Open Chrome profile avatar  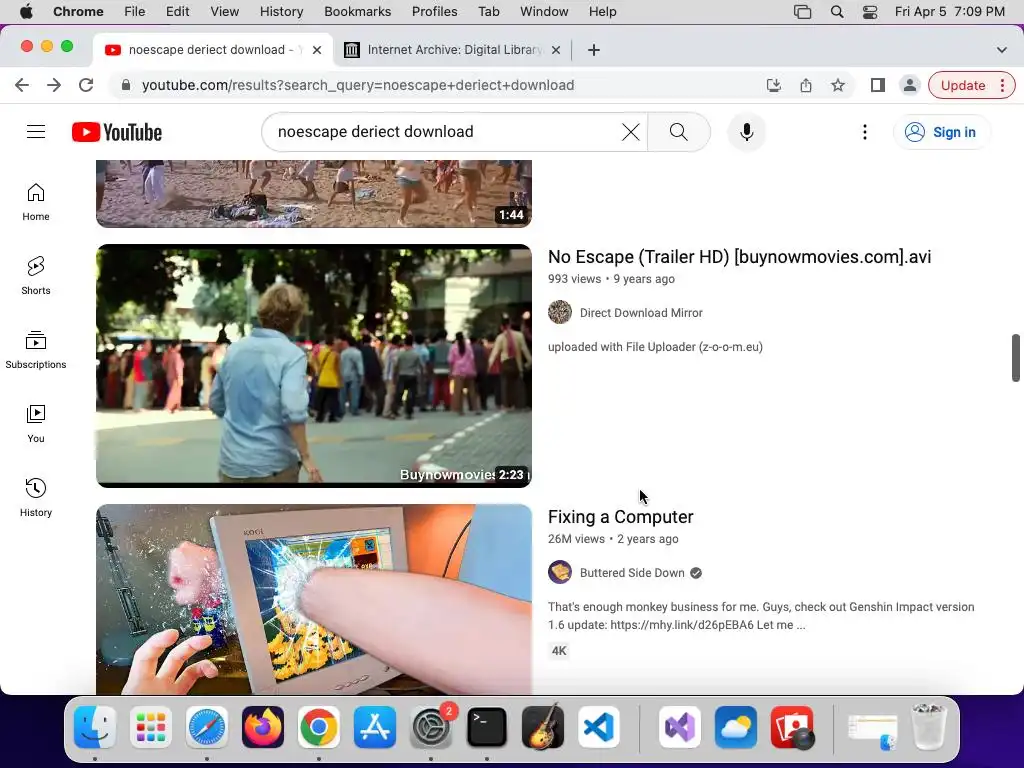(909, 85)
